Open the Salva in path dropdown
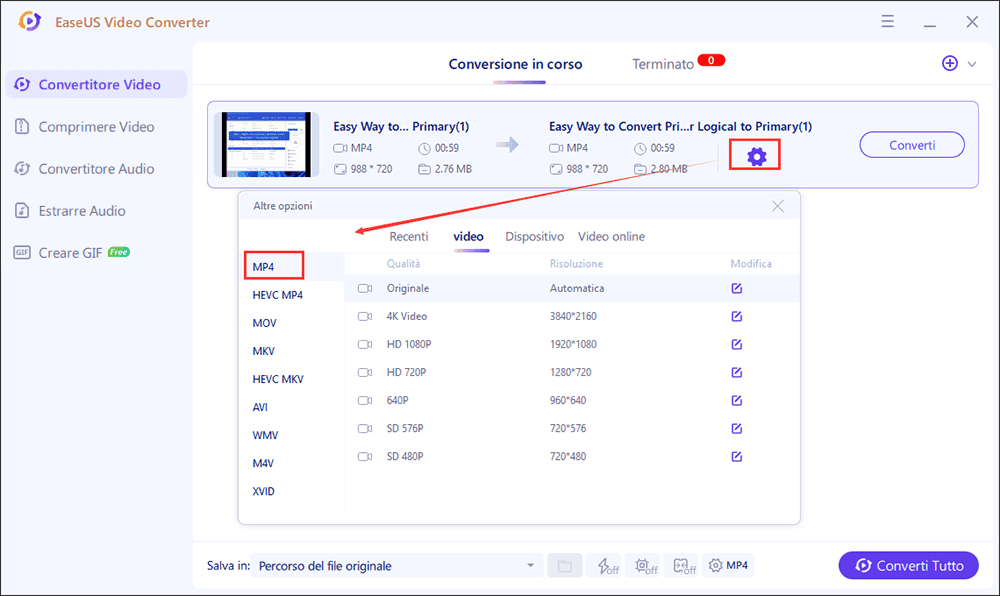The height and width of the screenshot is (596, 1000). click(397, 565)
